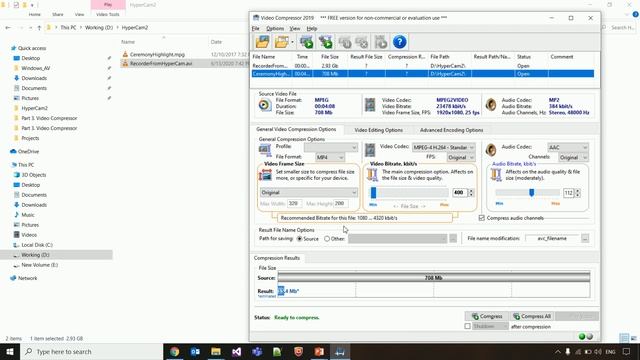Image resolution: width=640 pixels, height=360 pixels.
Task: Open the Help menu
Action: 312,29
